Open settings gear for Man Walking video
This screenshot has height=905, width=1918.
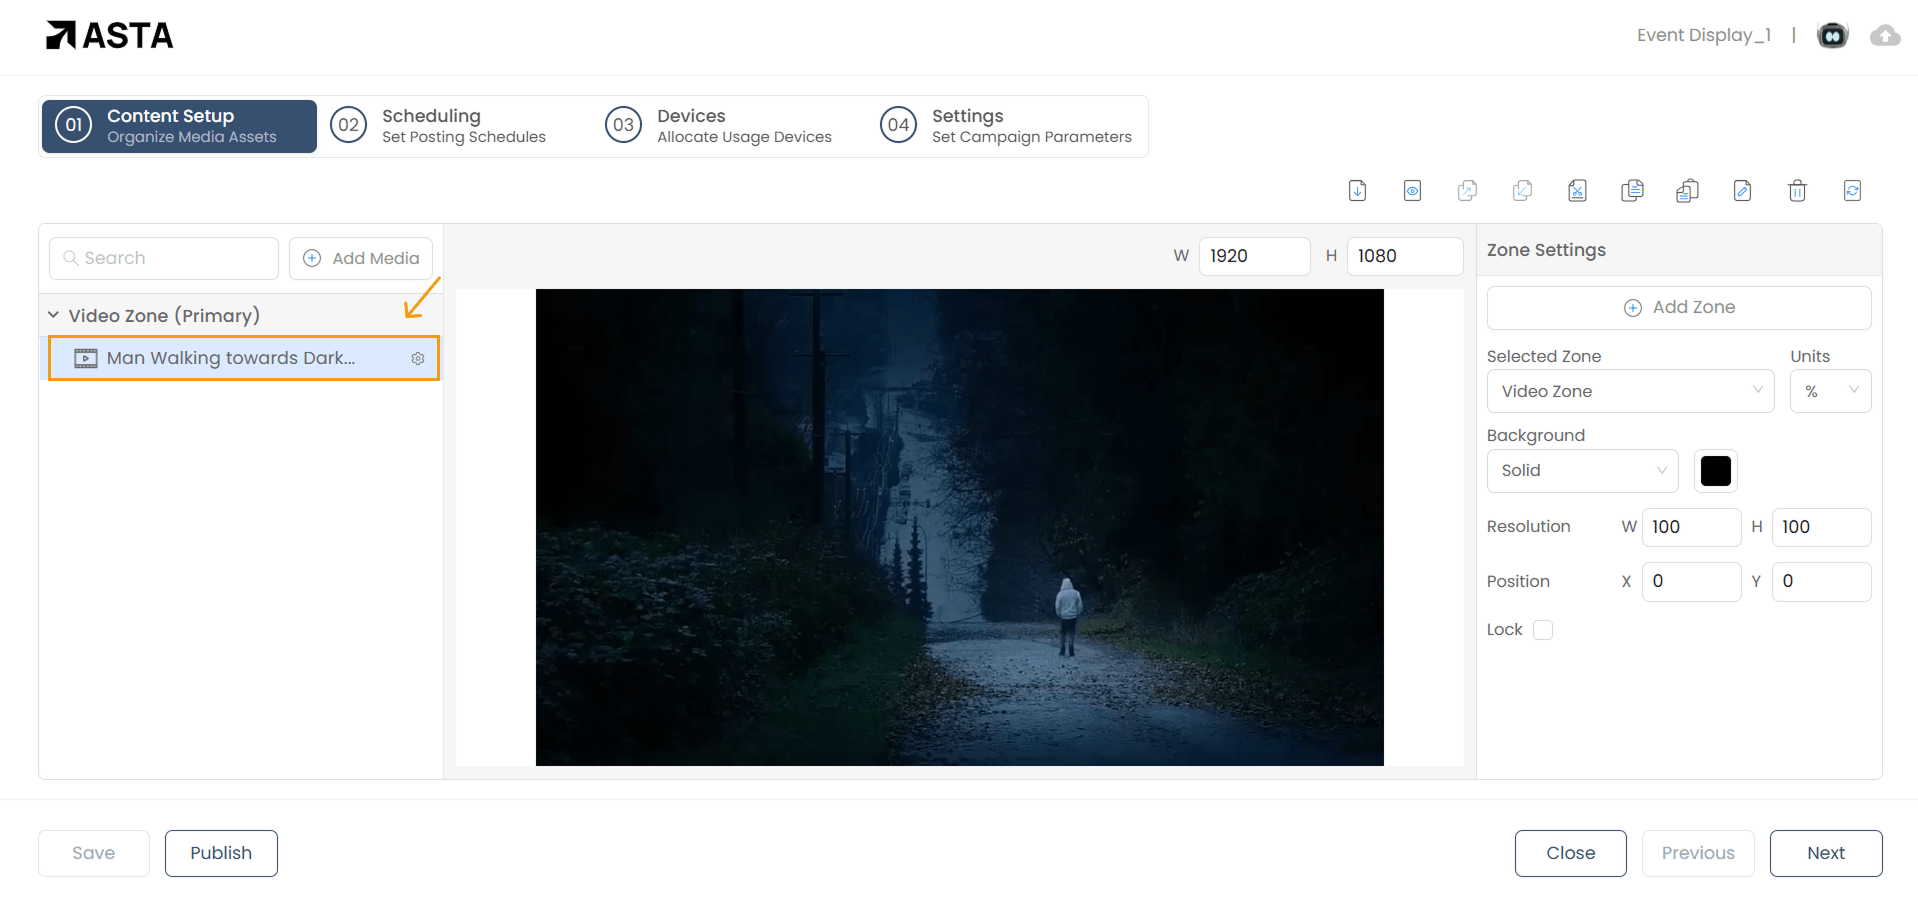coord(418,358)
